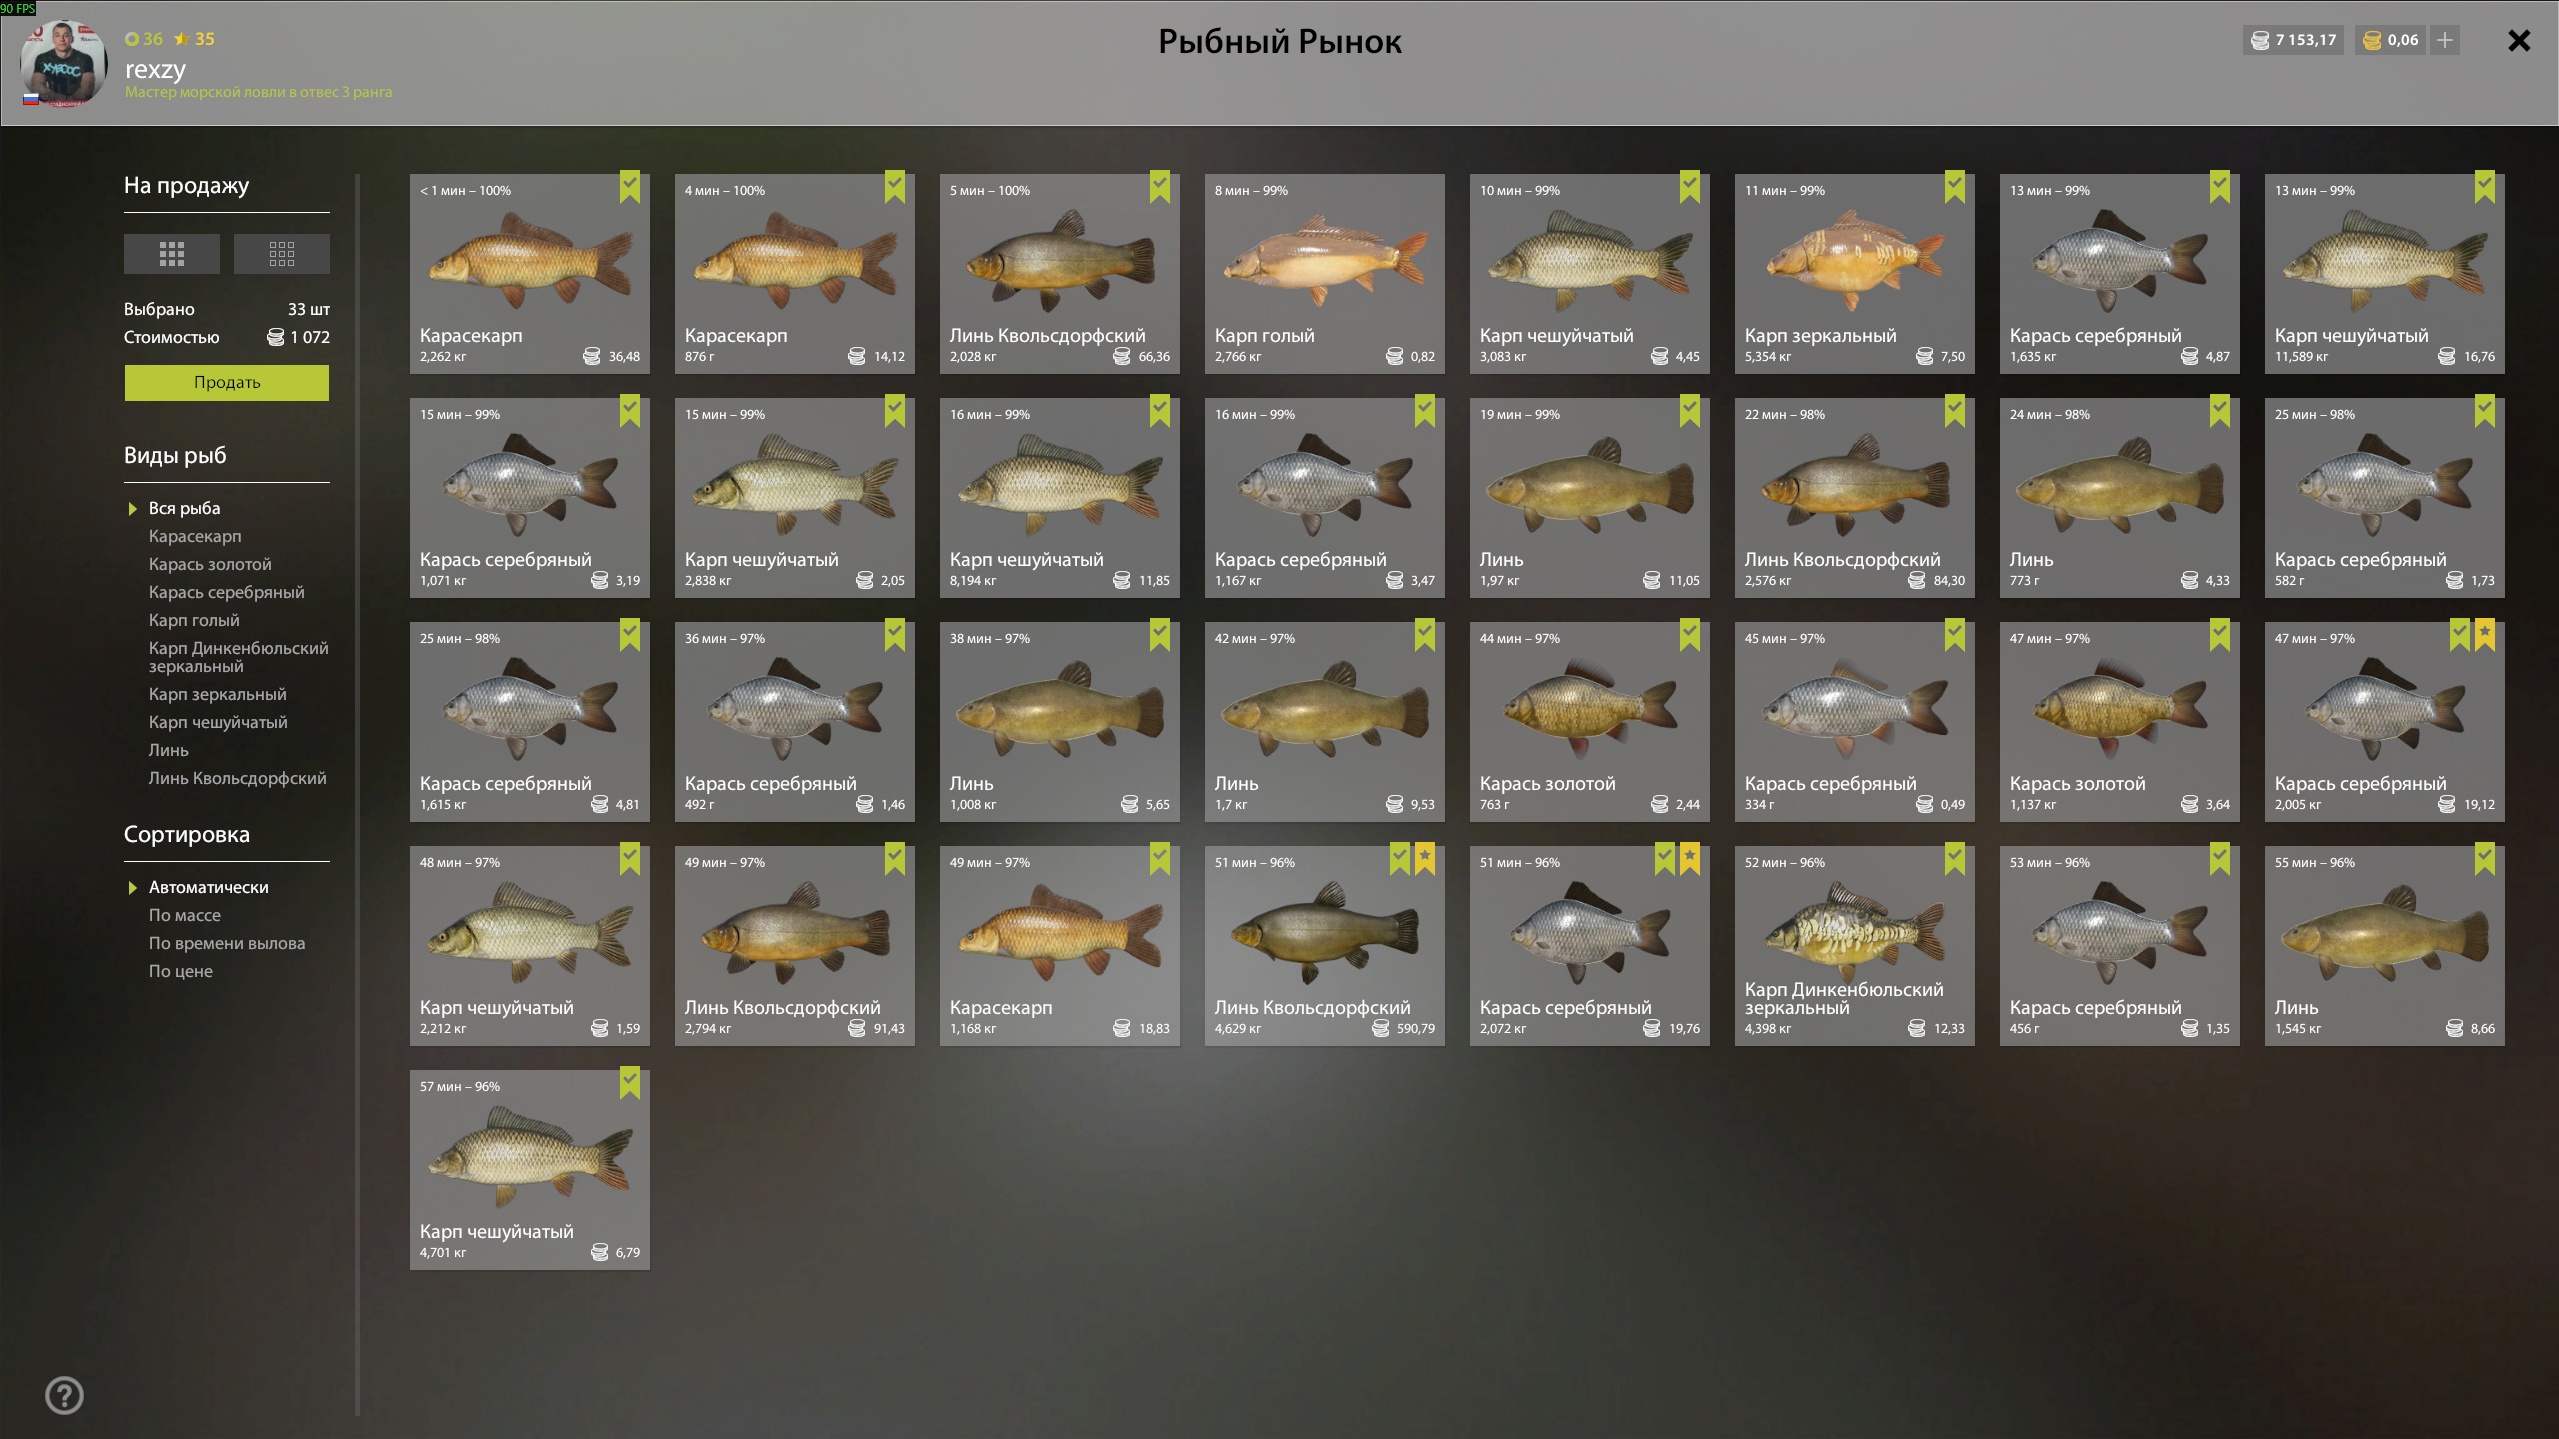Click the silver coins balance icon
Image resolution: width=2559 pixels, height=1439 pixels.
2260,40
